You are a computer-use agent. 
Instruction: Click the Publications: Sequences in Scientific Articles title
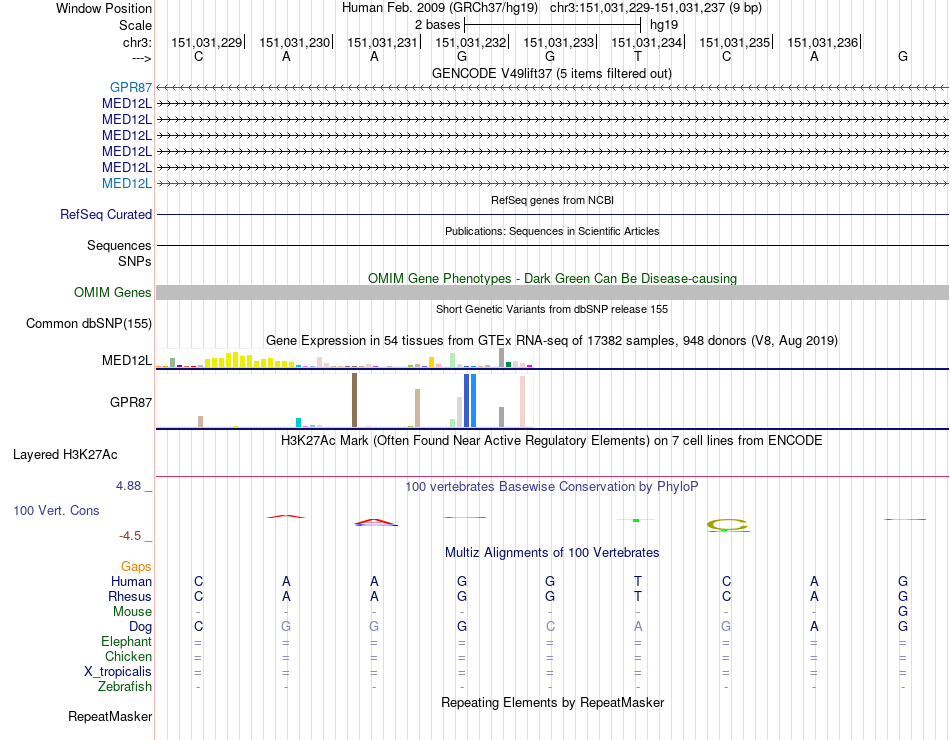tap(552, 231)
